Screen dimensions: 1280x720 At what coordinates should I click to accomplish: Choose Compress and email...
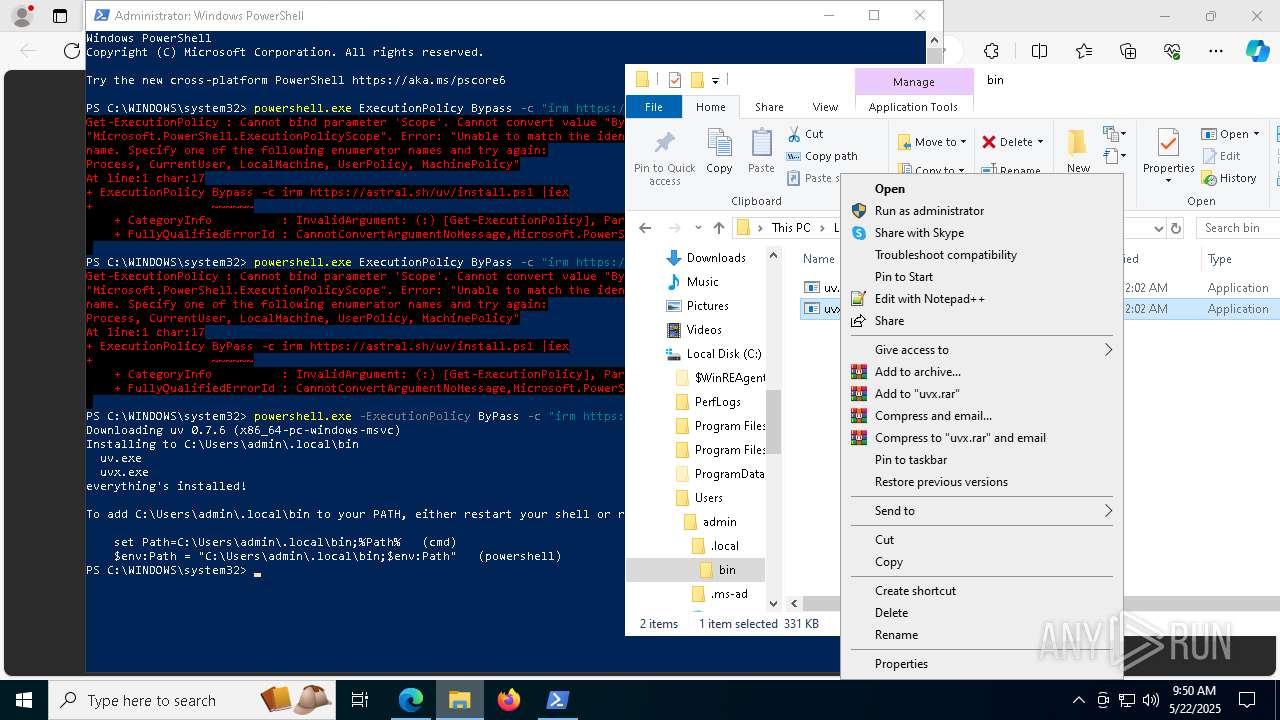tap(933, 416)
